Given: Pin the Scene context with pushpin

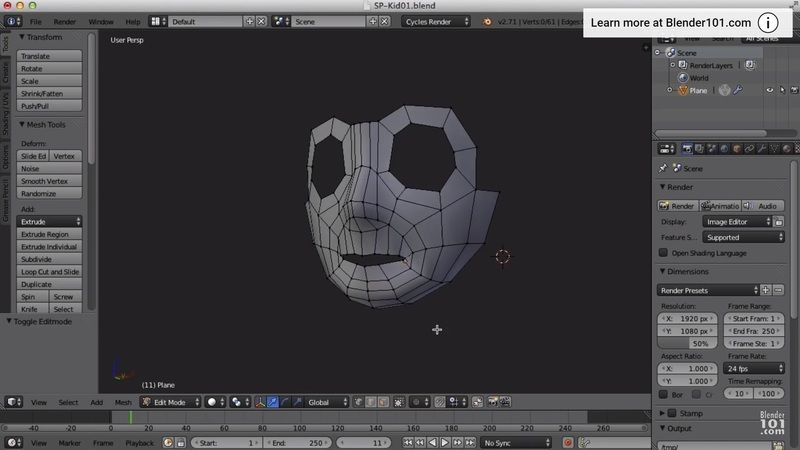Looking at the screenshot, I should (663, 168).
